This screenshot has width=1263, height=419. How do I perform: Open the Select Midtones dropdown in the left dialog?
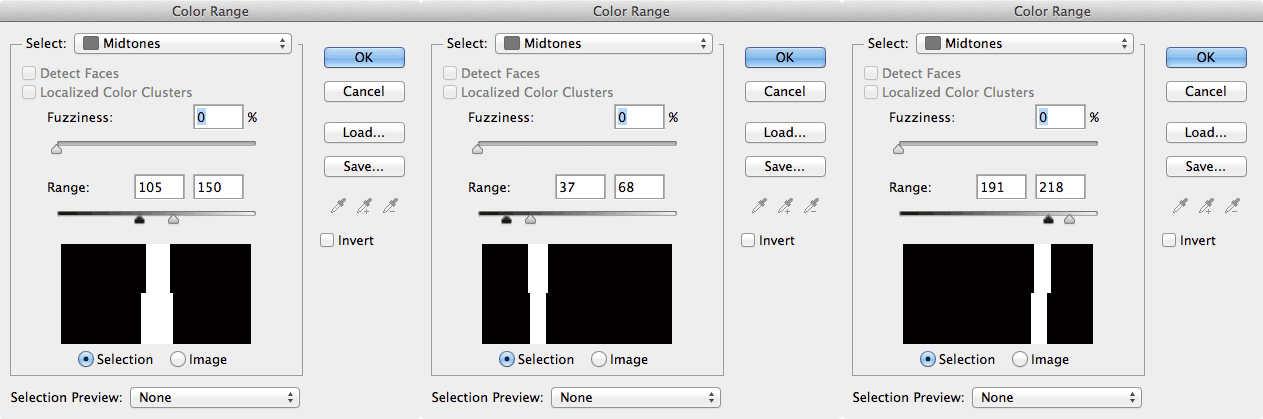[x=184, y=44]
